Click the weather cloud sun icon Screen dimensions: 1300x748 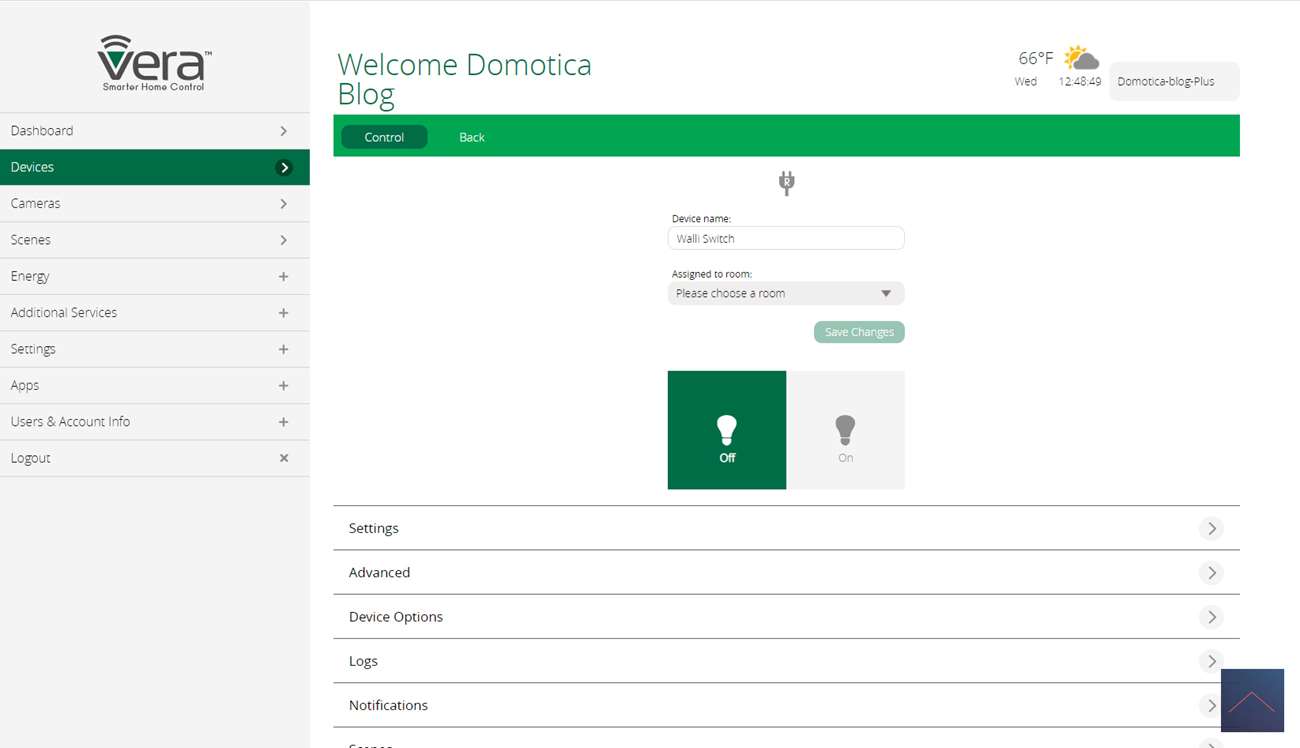1081,58
